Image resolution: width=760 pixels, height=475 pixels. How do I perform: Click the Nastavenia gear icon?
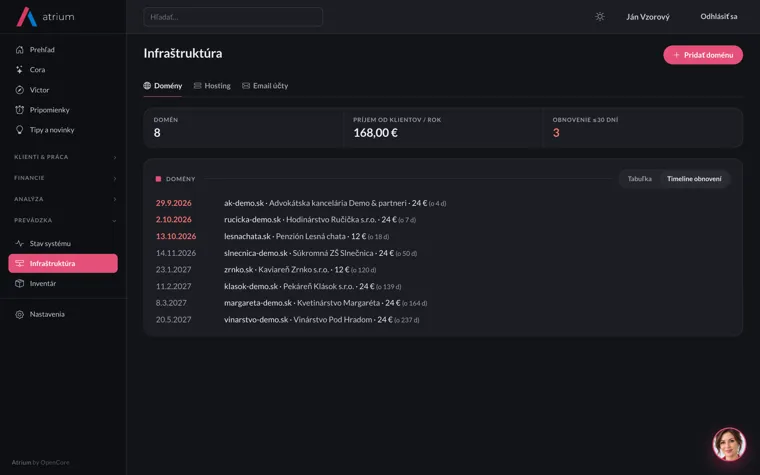[x=19, y=314]
